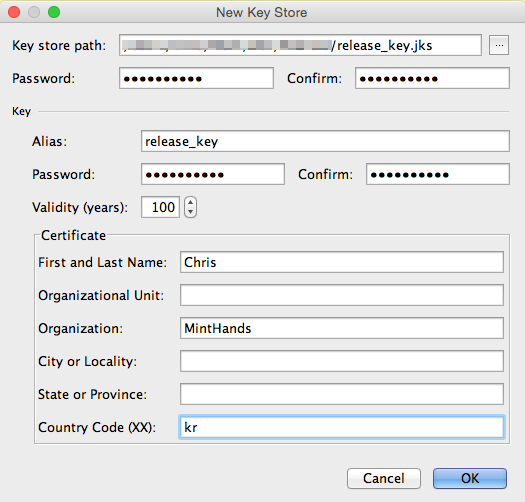Edit the Alias field containing release_key
This screenshot has height=502, width=525.
pos(325,141)
